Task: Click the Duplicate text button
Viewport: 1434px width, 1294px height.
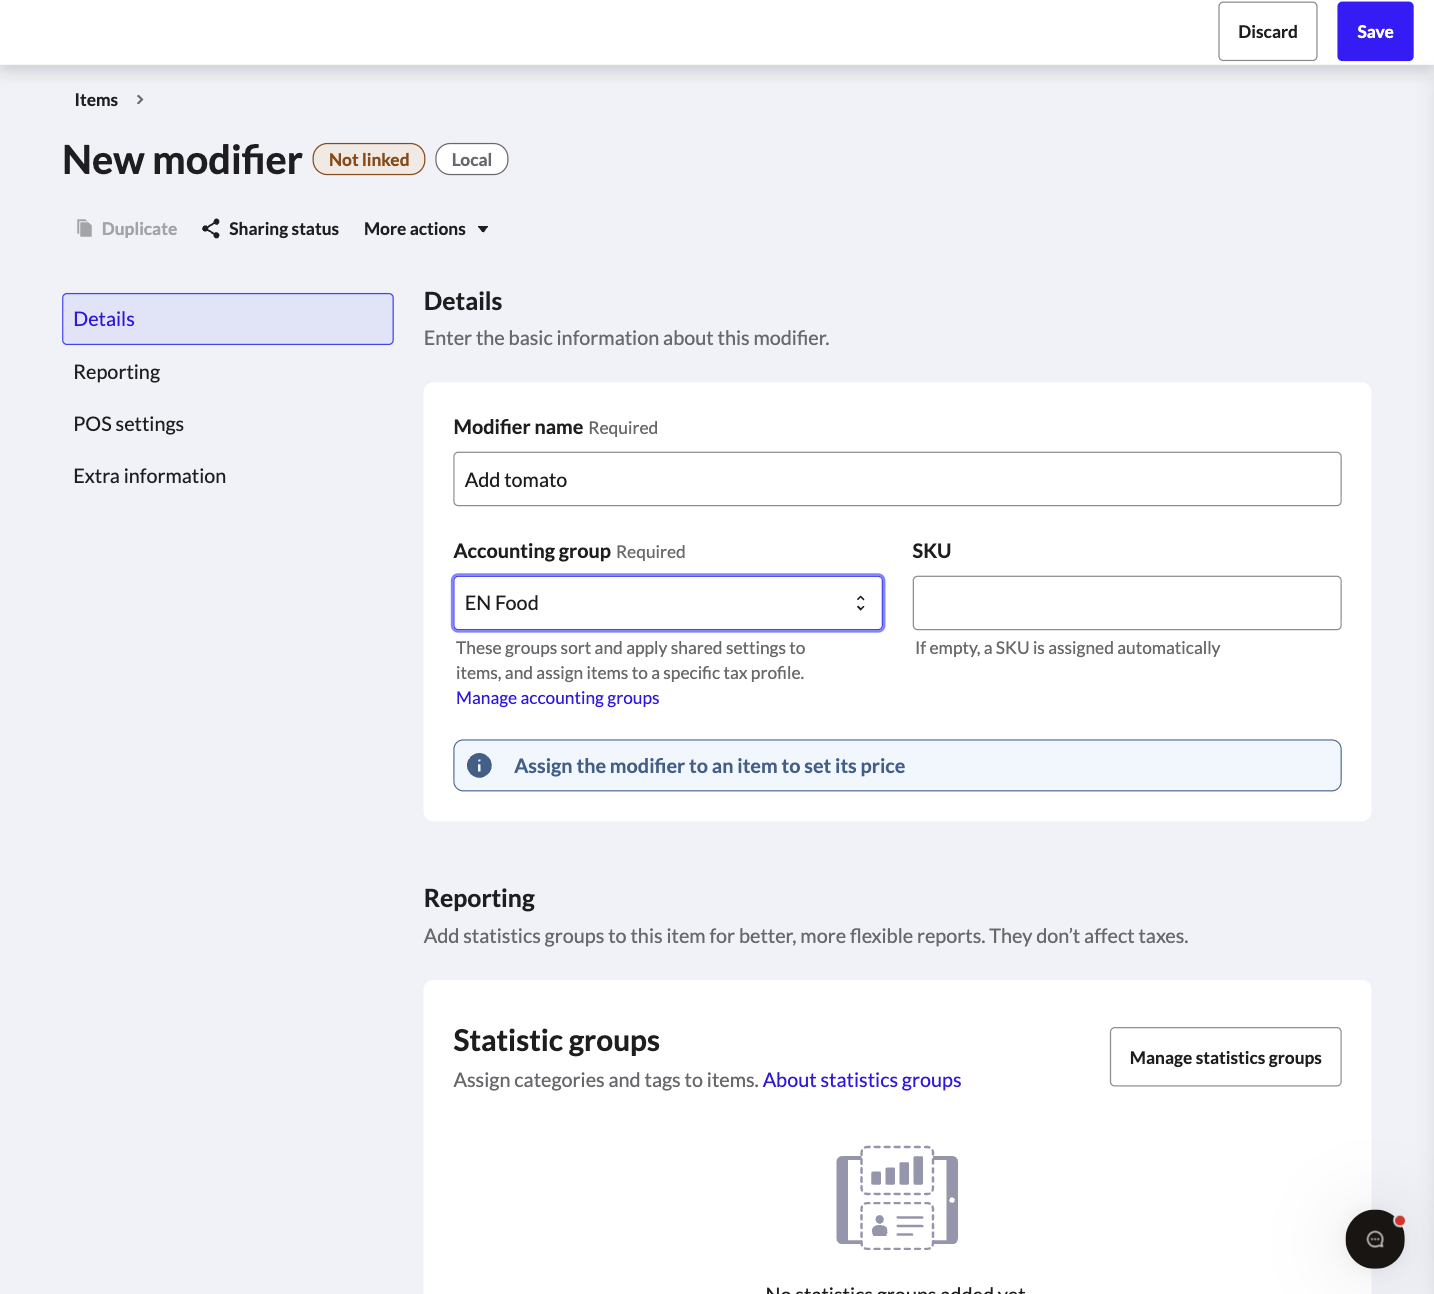Action: point(140,229)
